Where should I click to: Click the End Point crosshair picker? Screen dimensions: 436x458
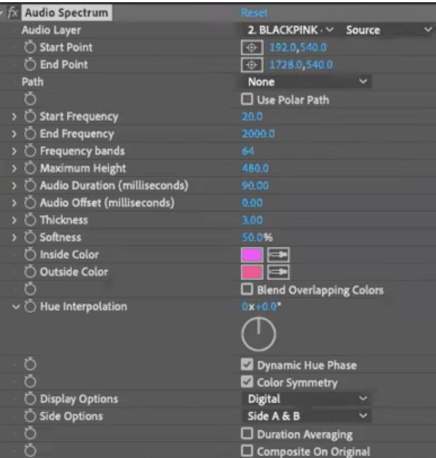click(x=252, y=65)
